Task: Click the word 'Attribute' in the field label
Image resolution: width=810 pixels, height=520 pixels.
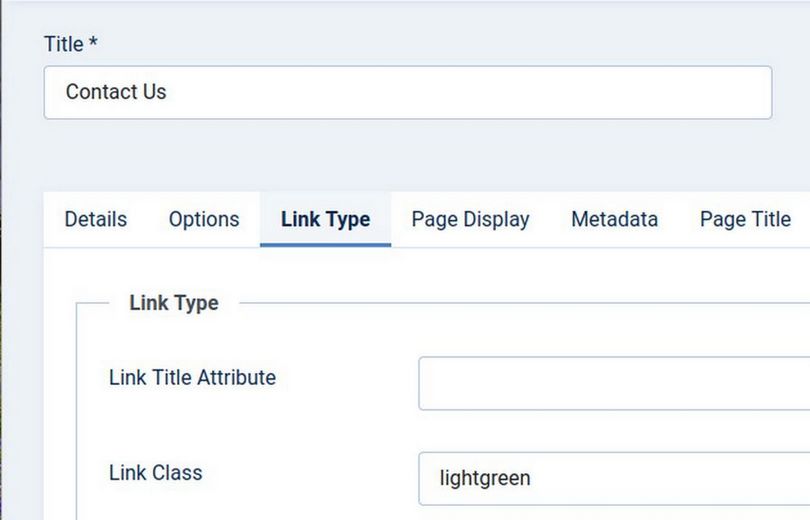Action: [x=236, y=378]
